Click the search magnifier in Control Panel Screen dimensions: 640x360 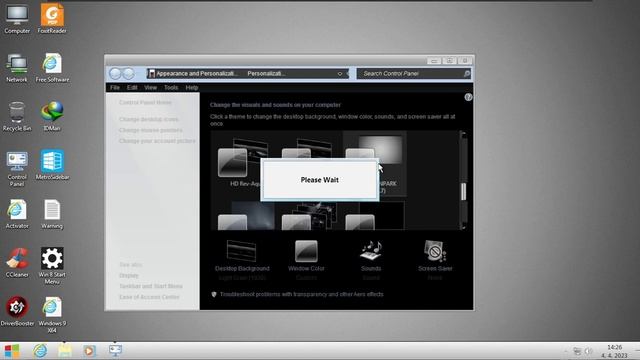point(467,73)
